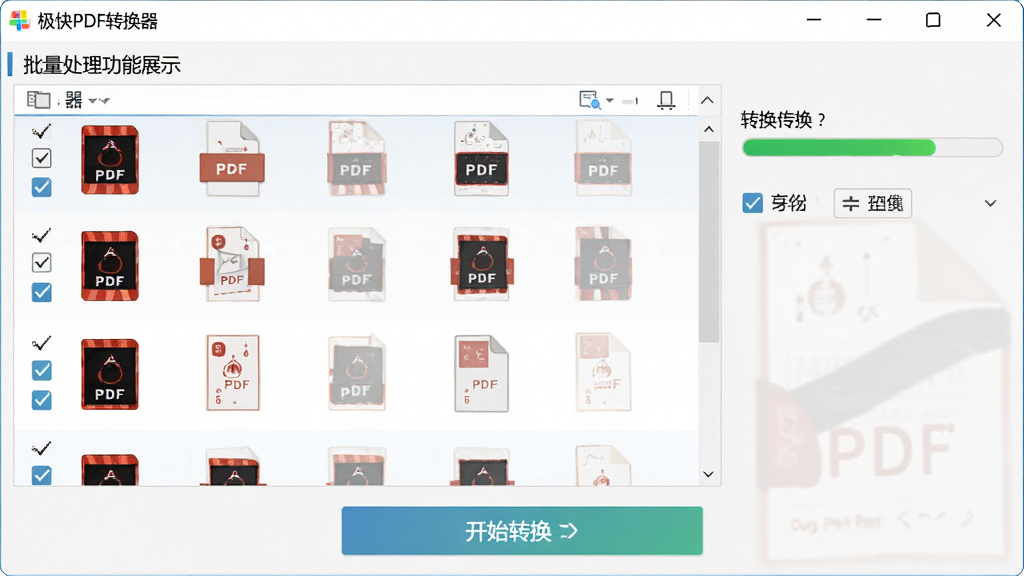
Task: Select first row's faded PDF icon, third column
Action: tap(356, 159)
